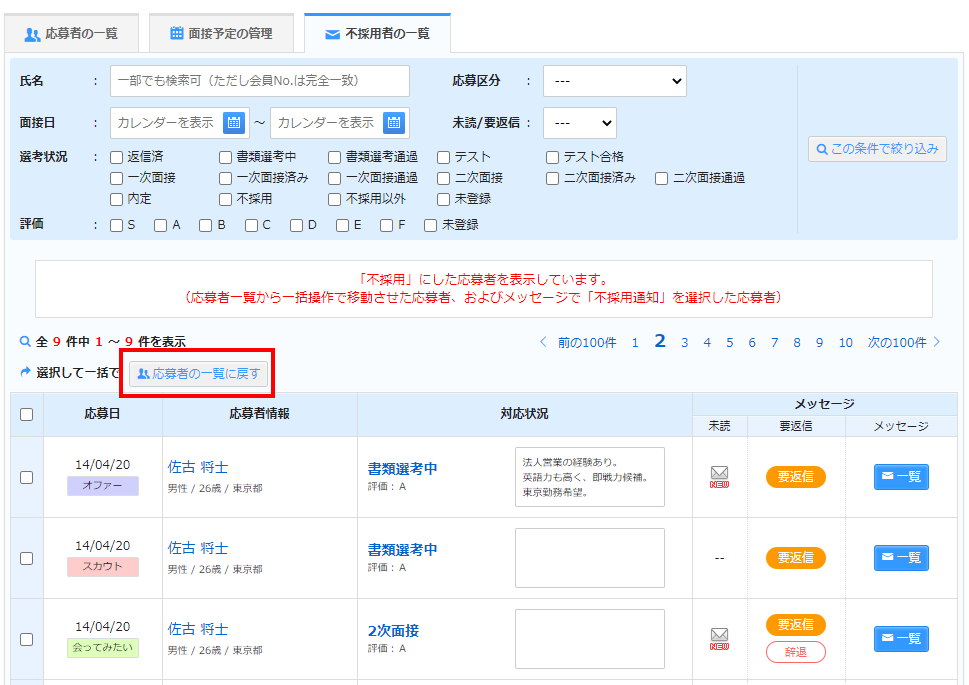Click 辞退 badge in third row
Viewport: 969px width, 685px height.
pos(796,652)
